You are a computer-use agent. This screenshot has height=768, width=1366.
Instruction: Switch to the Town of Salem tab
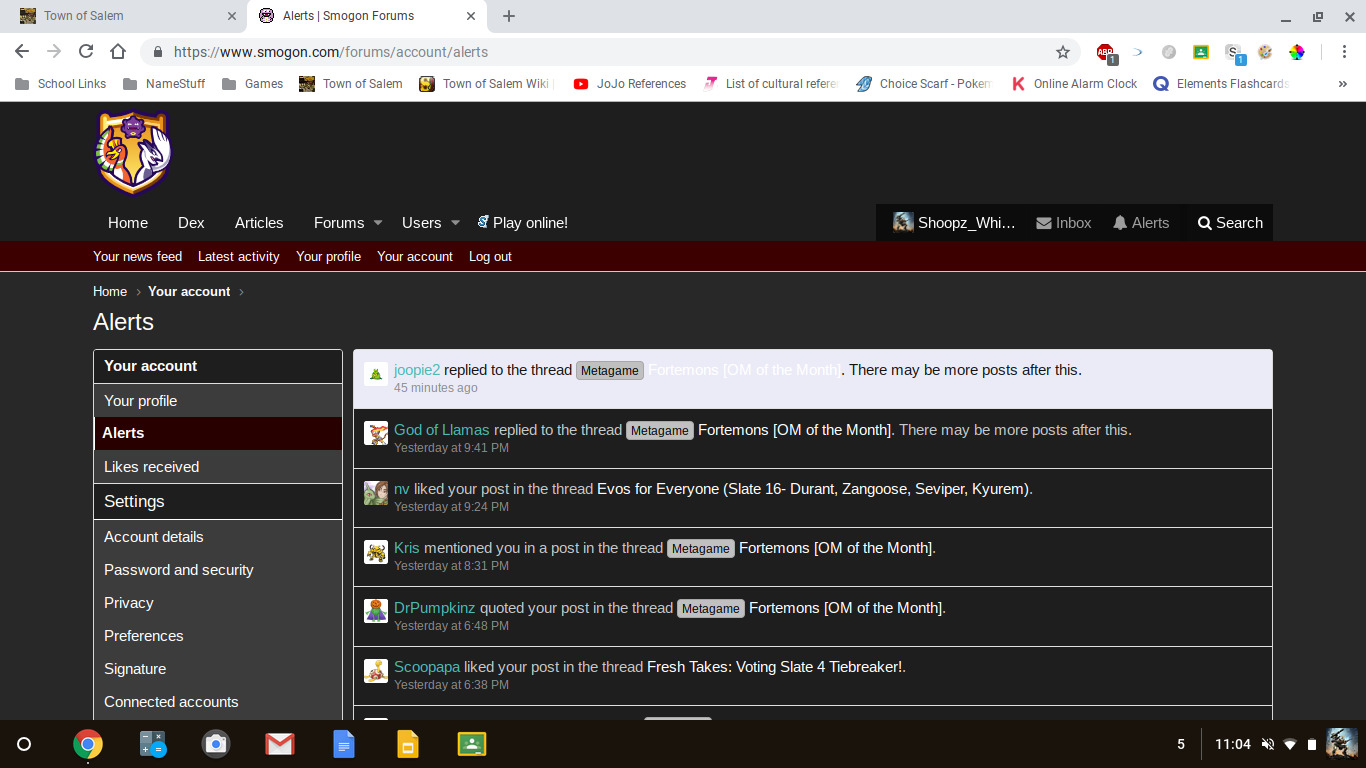tap(124, 16)
